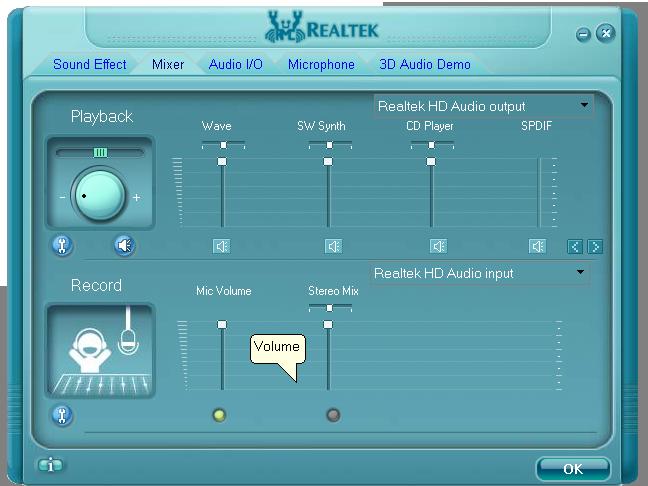Close the Realtek window
This screenshot has width=648, height=486.
(605, 33)
